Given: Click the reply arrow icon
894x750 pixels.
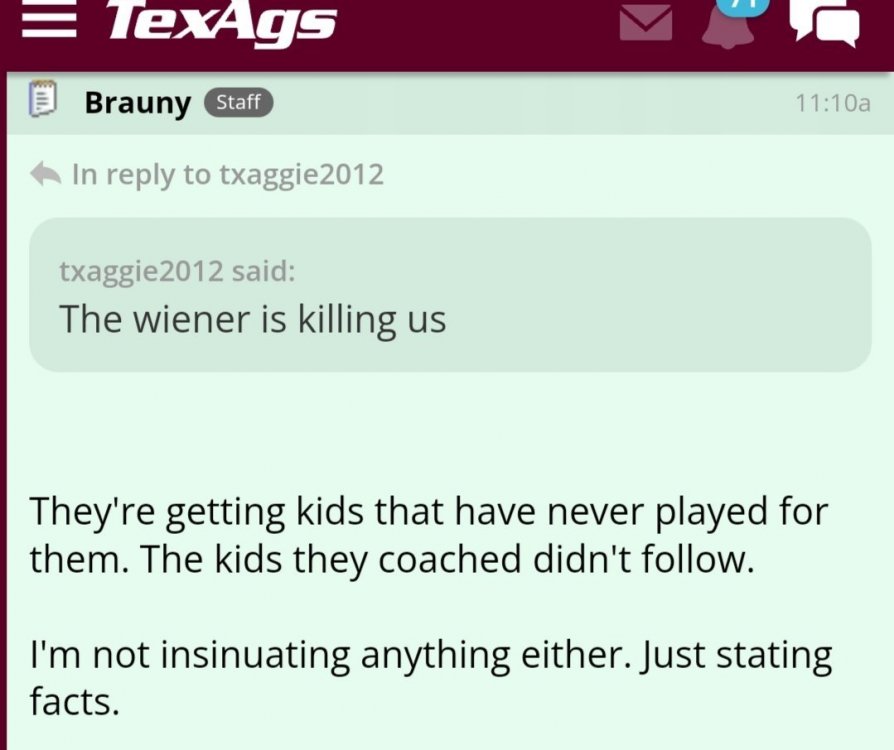Looking at the screenshot, I should pos(46,174).
